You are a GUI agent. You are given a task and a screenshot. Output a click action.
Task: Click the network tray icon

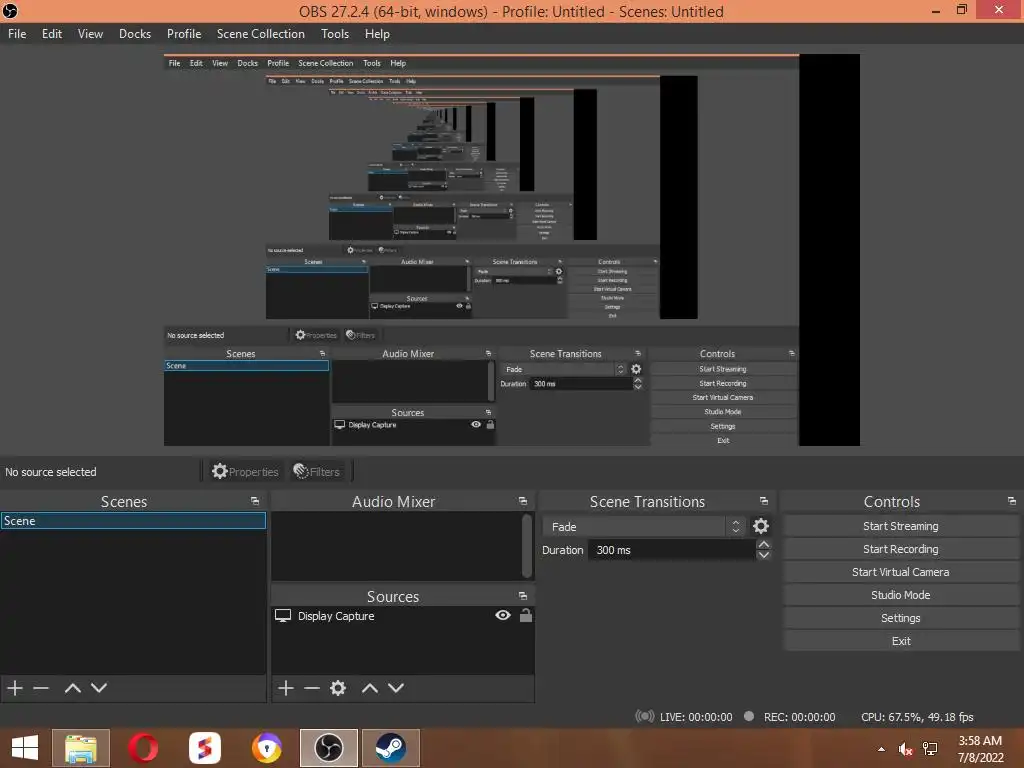pyautogui.click(x=930, y=749)
